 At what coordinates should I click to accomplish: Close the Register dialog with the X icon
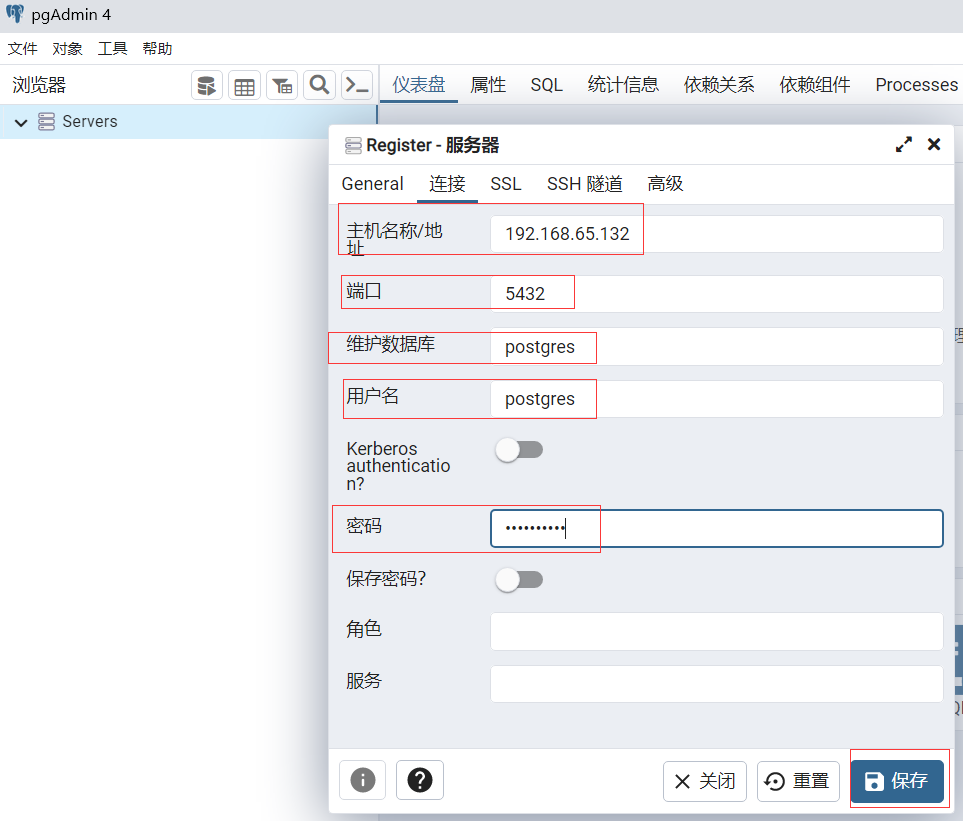coord(934,144)
